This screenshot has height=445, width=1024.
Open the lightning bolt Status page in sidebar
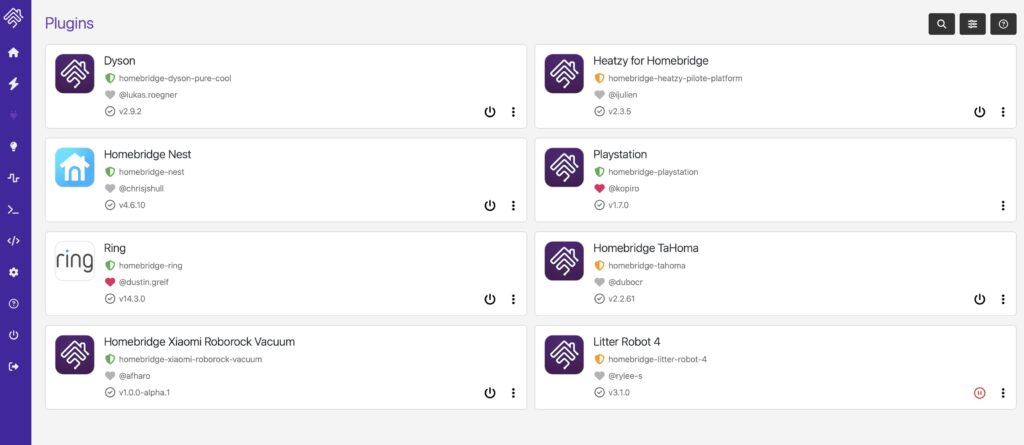tap(13, 84)
